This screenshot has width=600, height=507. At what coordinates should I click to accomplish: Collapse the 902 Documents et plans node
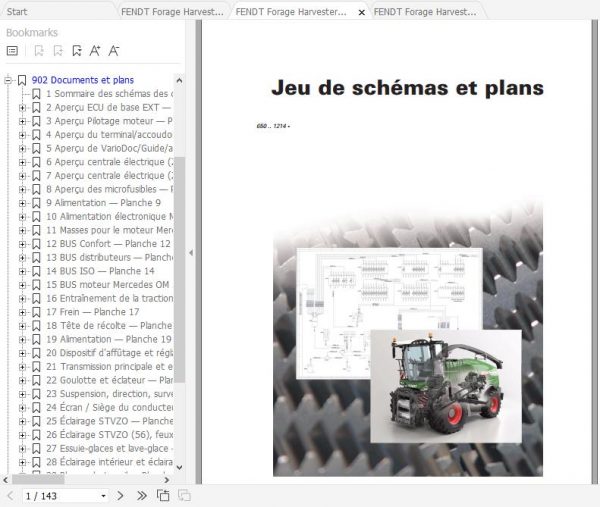pos(8,80)
